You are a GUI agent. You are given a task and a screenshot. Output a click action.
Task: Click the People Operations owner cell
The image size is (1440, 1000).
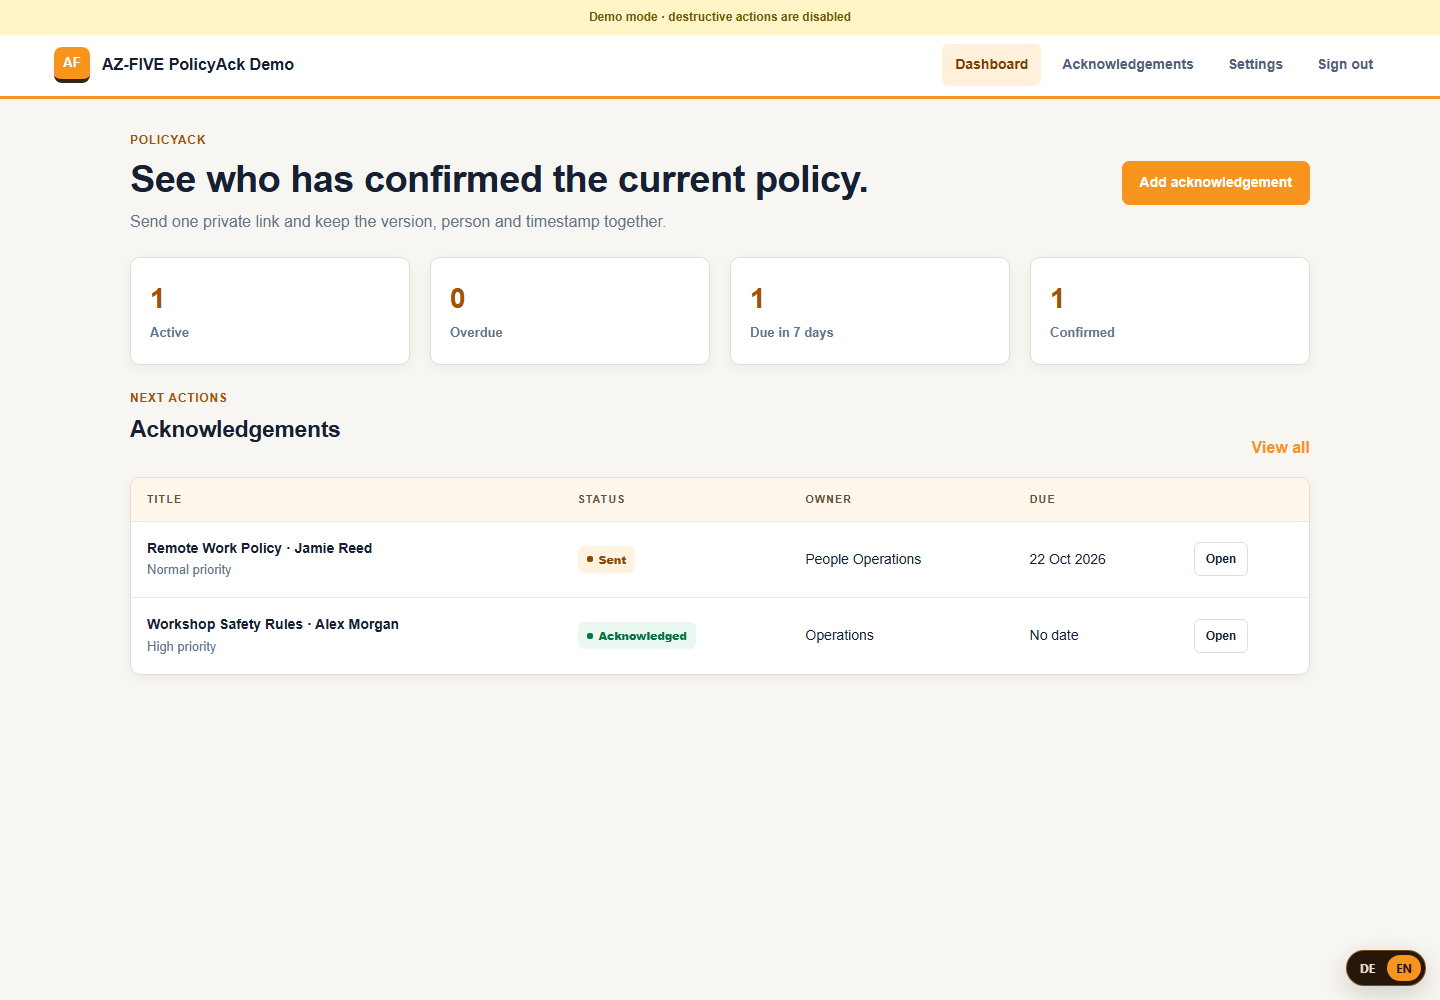tap(863, 559)
